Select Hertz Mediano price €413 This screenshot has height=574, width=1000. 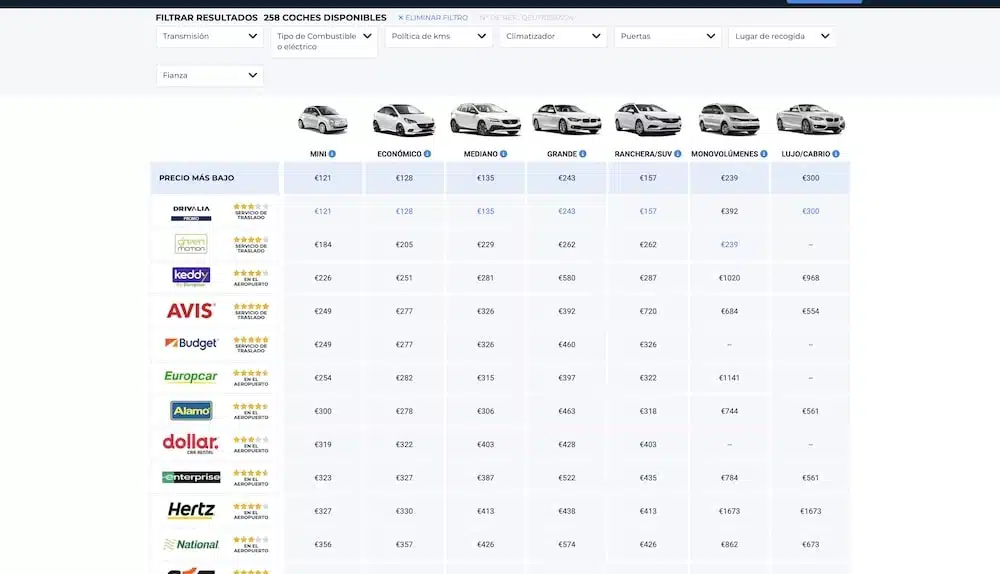(x=485, y=511)
